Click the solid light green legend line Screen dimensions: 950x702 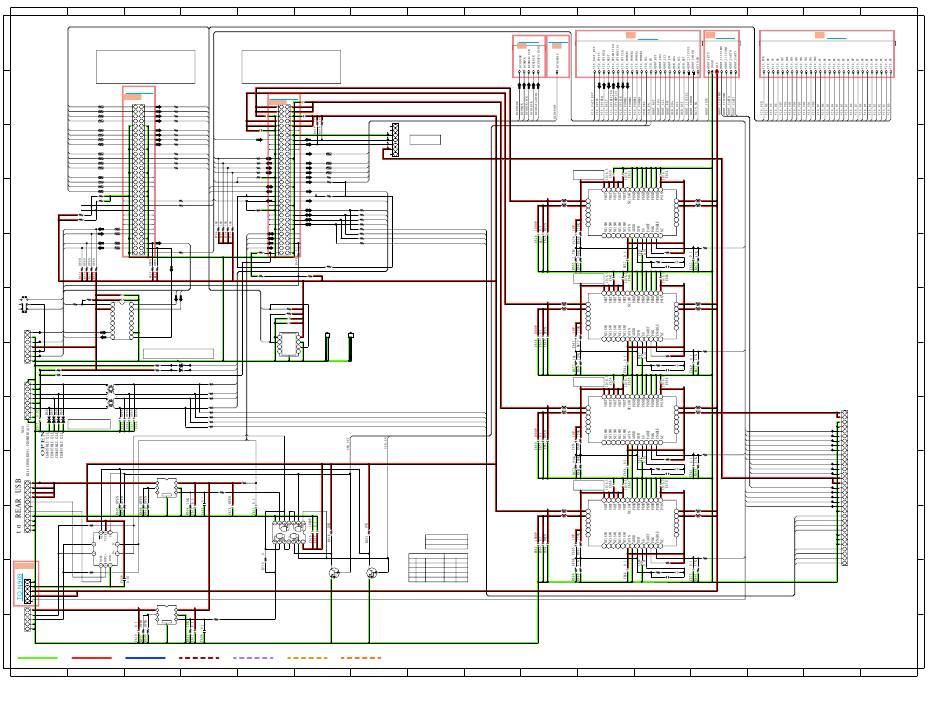38,659
